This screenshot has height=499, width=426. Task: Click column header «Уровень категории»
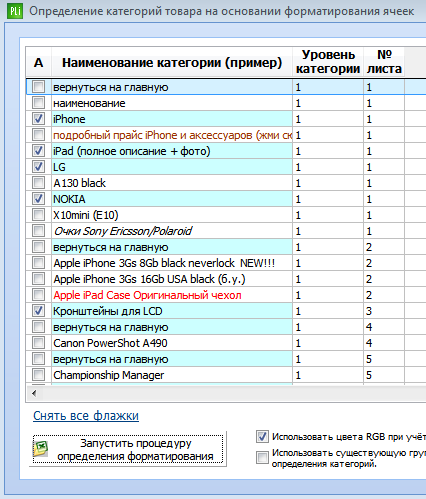pos(328,62)
